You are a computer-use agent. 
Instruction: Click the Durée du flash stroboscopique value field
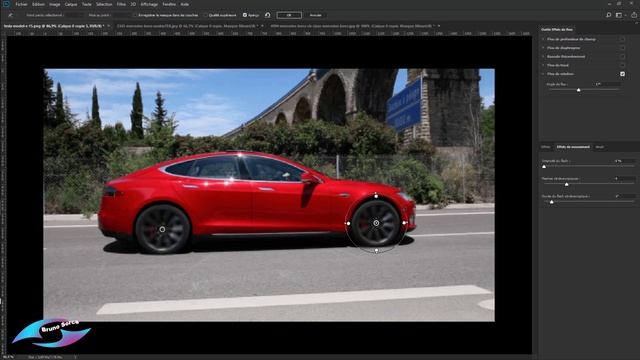point(624,196)
